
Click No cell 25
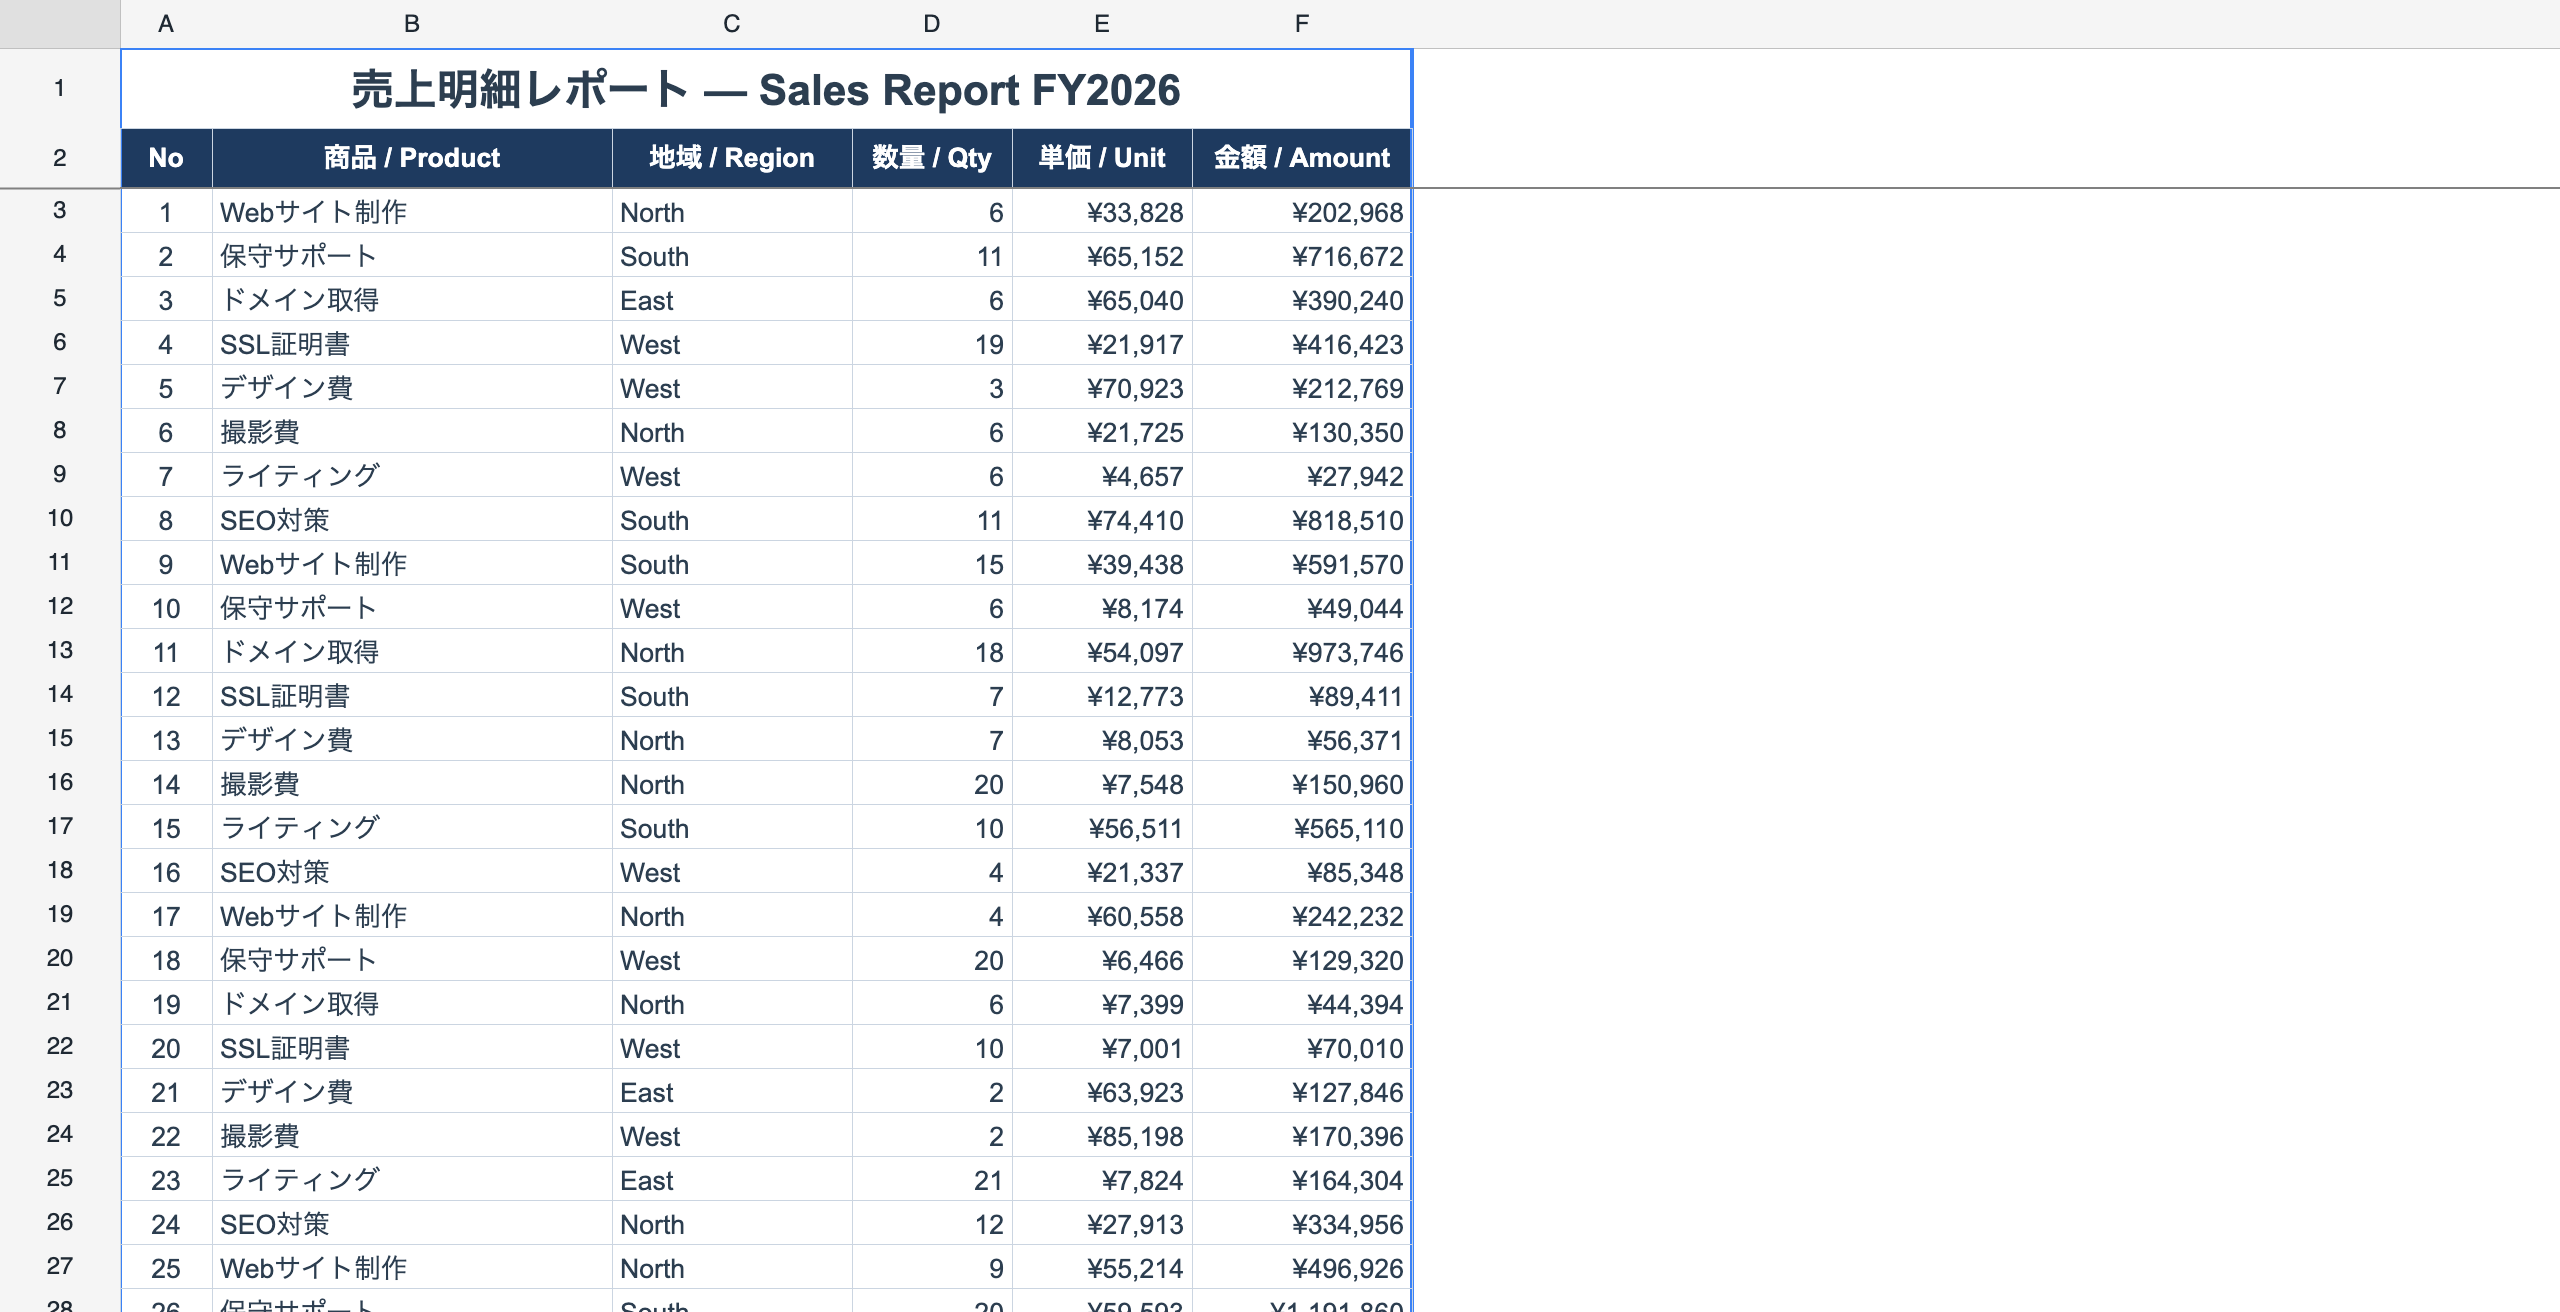coord(166,1268)
